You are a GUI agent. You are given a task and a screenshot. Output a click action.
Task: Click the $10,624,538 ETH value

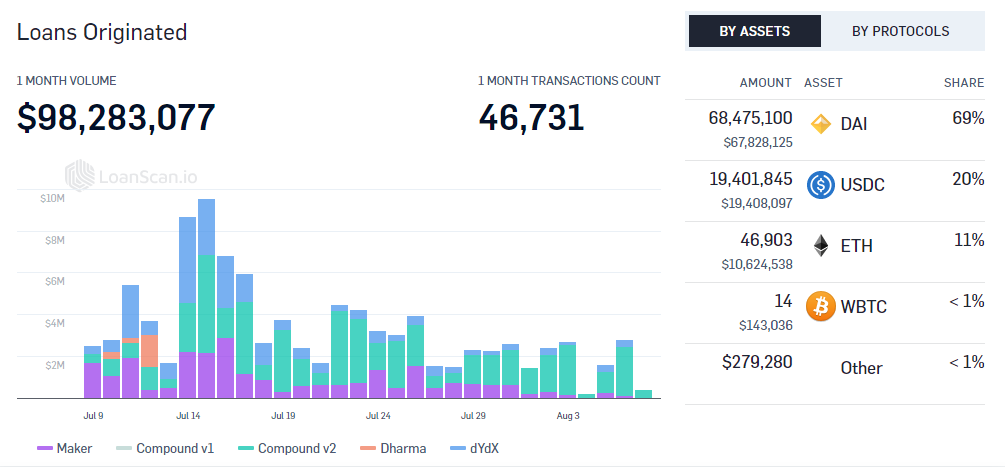[758, 264]
